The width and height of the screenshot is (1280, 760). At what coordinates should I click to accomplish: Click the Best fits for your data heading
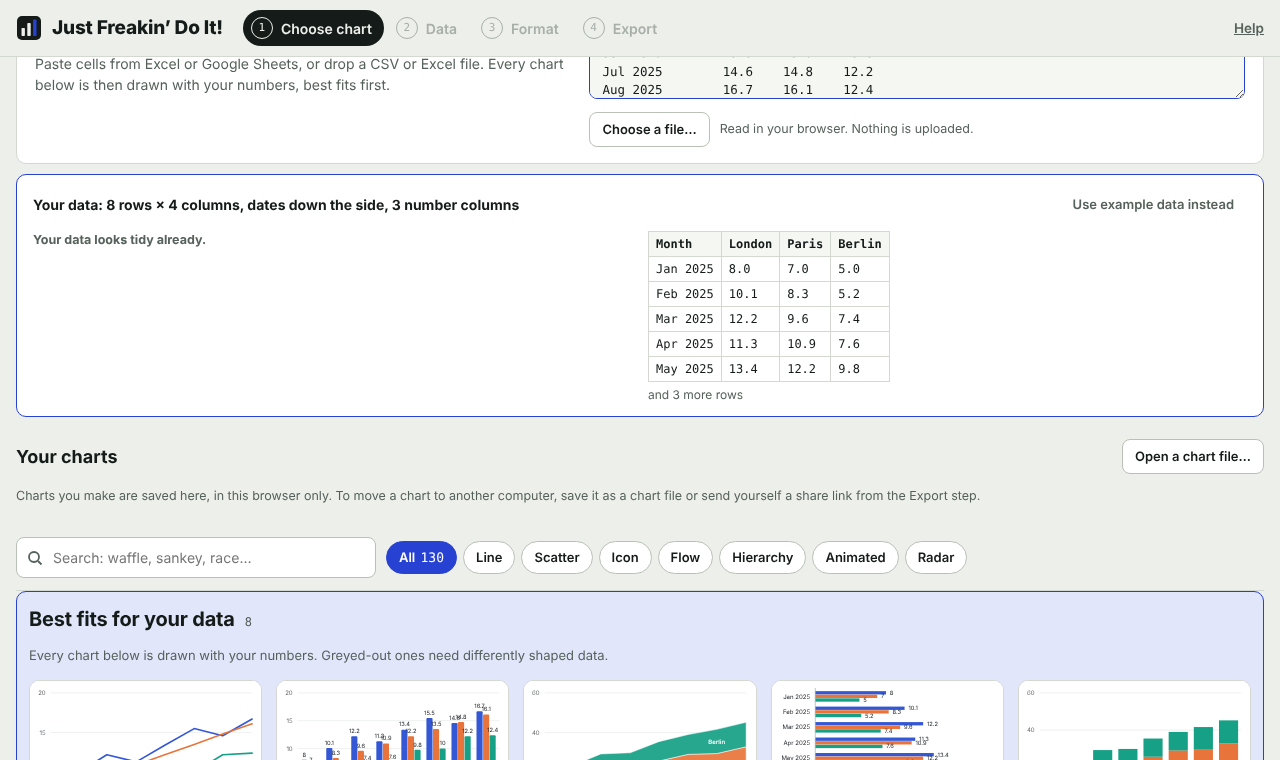(x=131, y=619)
